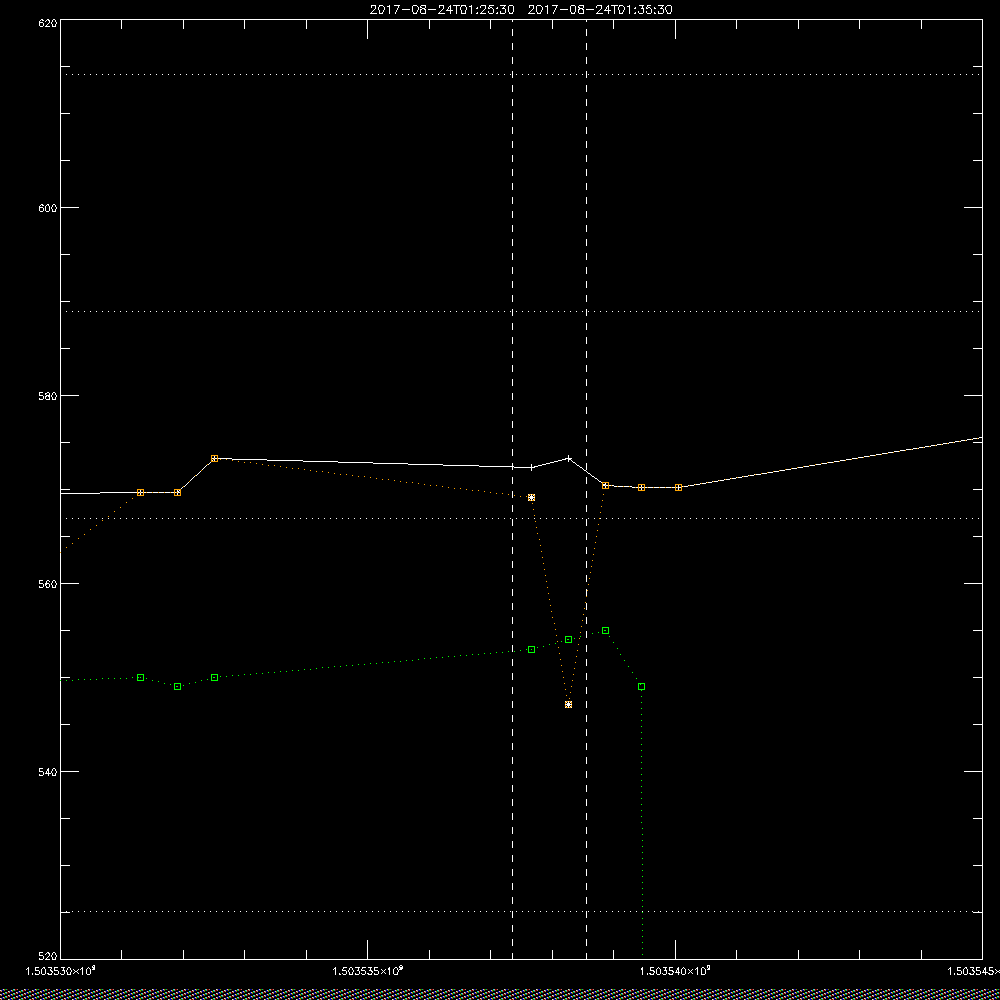Select the 560 y-axis label
Screen dimensions: 1000x1000
pos(48,584)
